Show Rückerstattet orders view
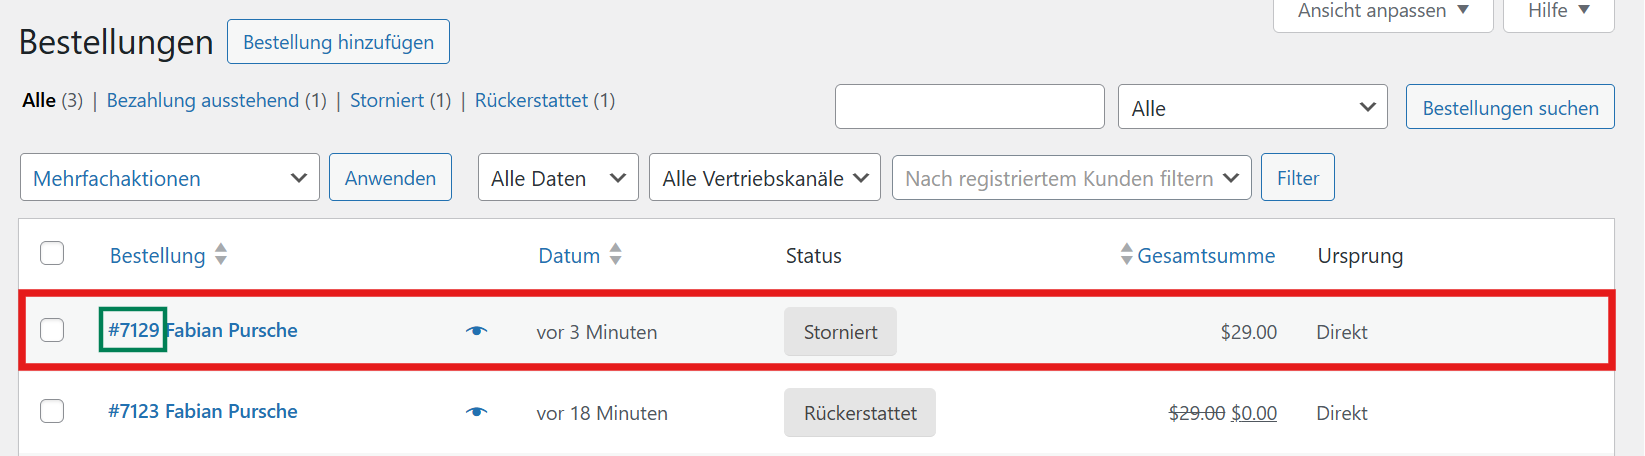This screenshot has width=1645, height=456. (x=531, y=100)
